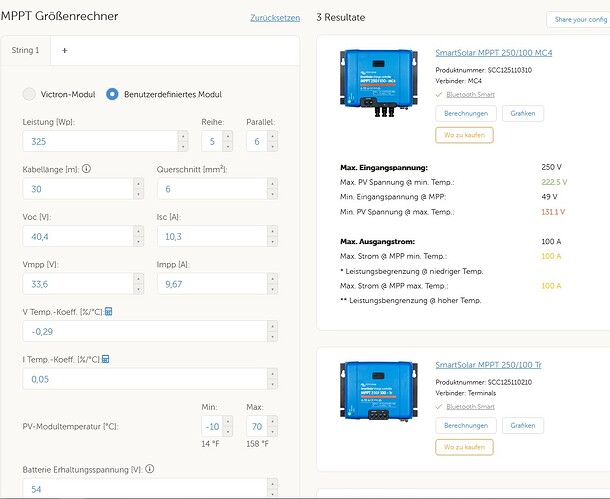This screenshot has width=610, height=499.
Task: Click the 222.5 V max PV voltage value
Action: point(554,182)
